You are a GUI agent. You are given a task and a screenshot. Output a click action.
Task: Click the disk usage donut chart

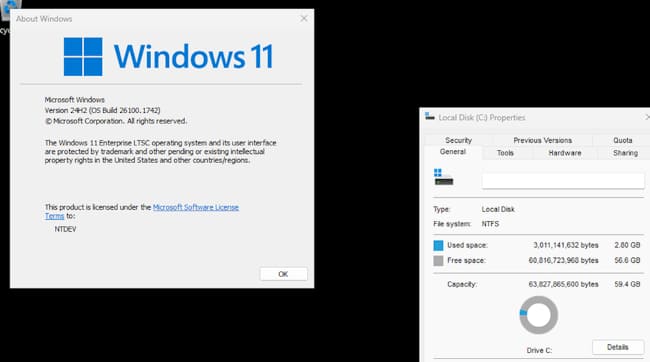coord(538,315)
